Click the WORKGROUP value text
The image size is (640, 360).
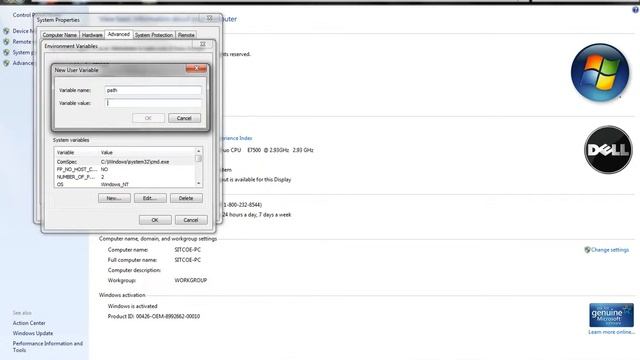coord(191,280)
